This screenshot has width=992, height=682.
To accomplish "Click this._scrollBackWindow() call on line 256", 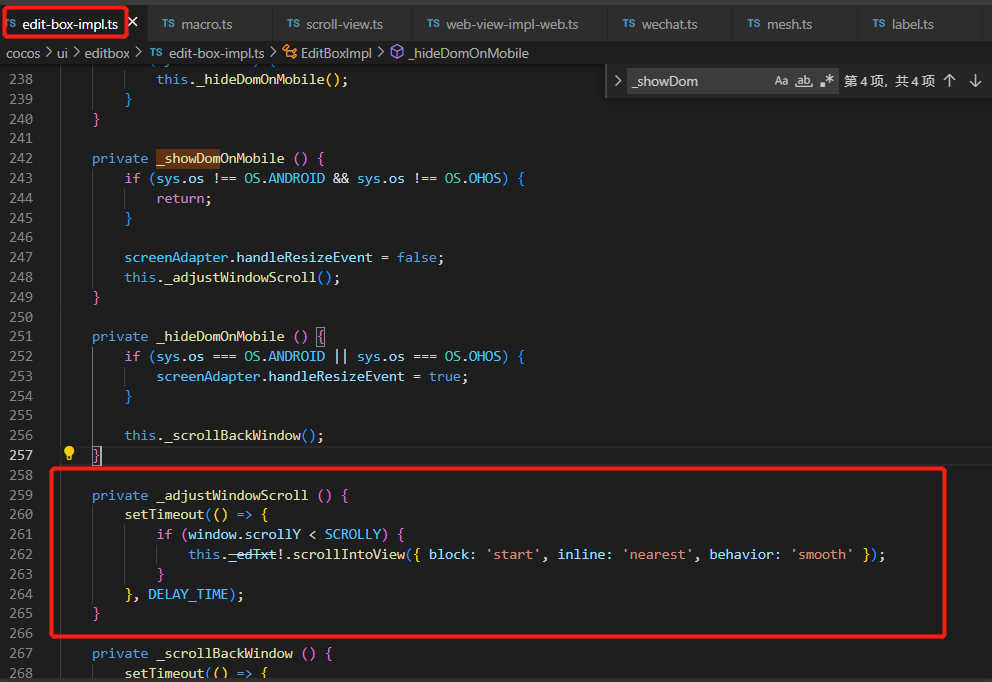I will click(224, 435).
